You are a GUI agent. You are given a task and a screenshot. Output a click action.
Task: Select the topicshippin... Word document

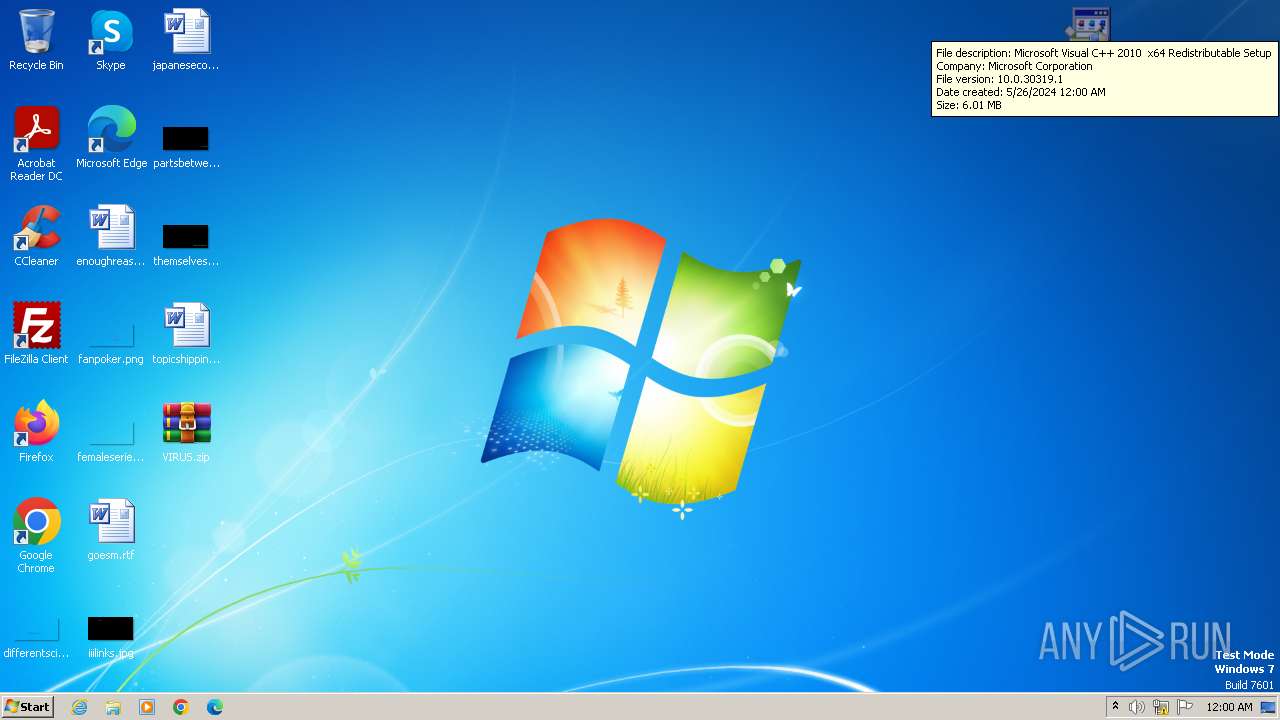186,334
